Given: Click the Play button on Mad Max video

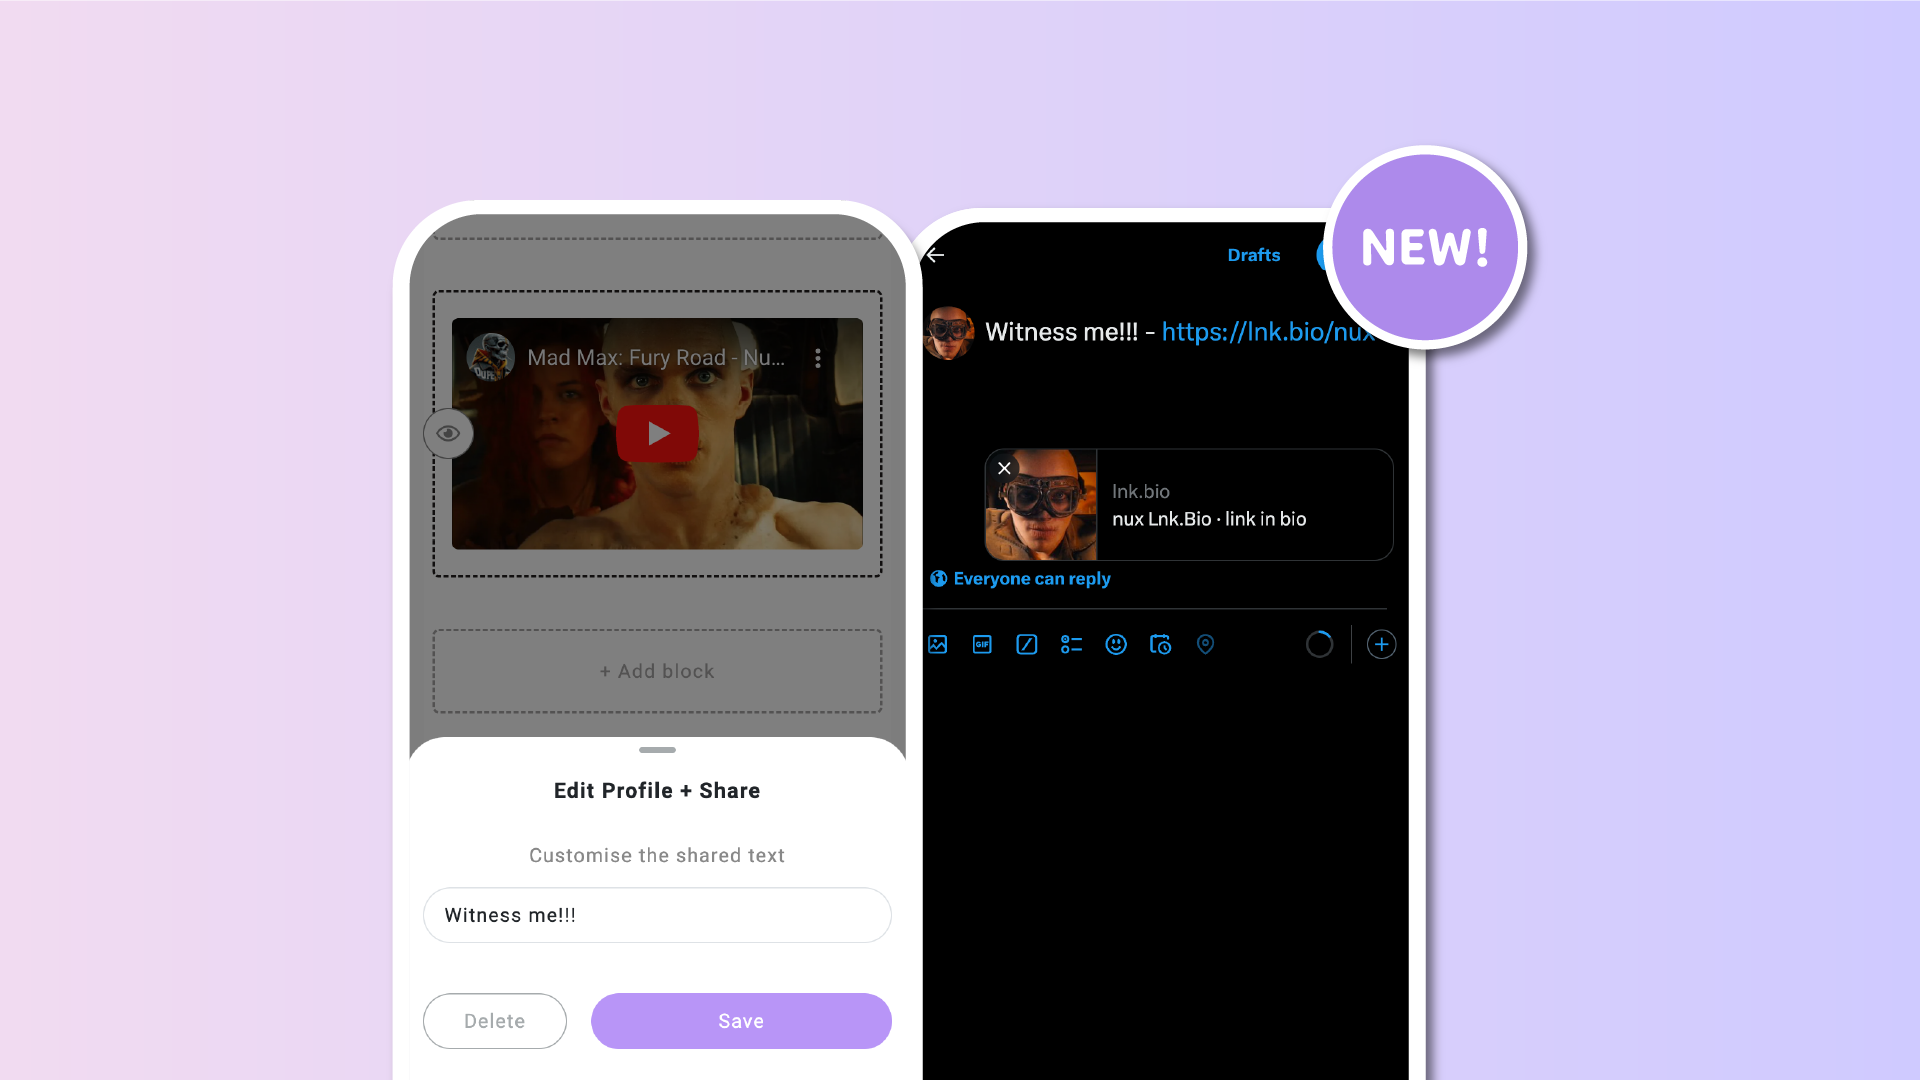Looking at the screenshot, I should click(657, 433).
